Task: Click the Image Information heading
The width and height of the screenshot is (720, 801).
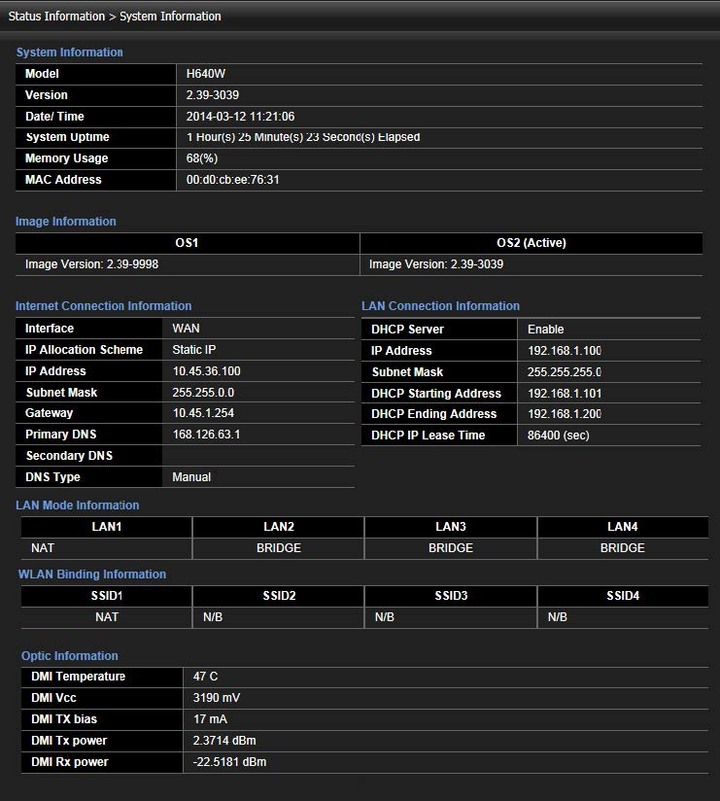Action: pos(66,221)
